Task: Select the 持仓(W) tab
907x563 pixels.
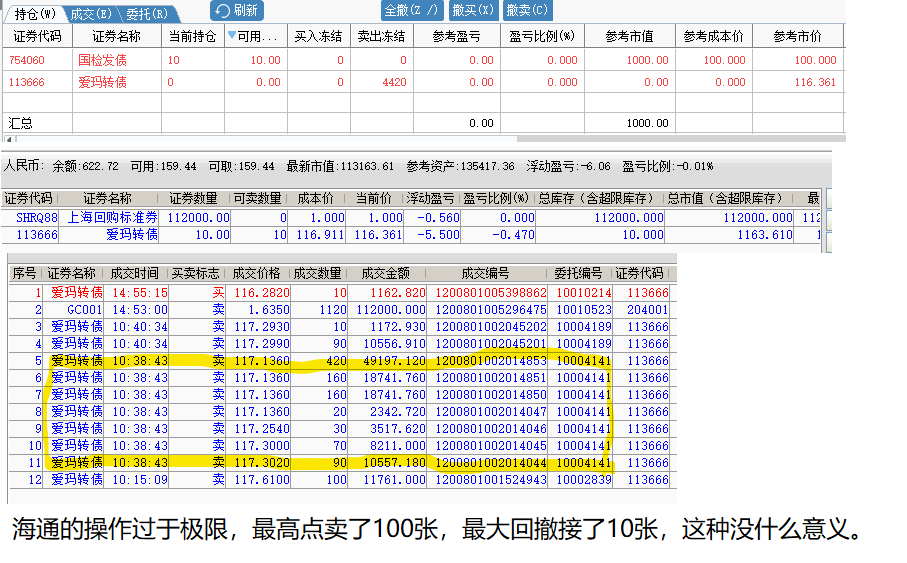Action: point(31,14)
